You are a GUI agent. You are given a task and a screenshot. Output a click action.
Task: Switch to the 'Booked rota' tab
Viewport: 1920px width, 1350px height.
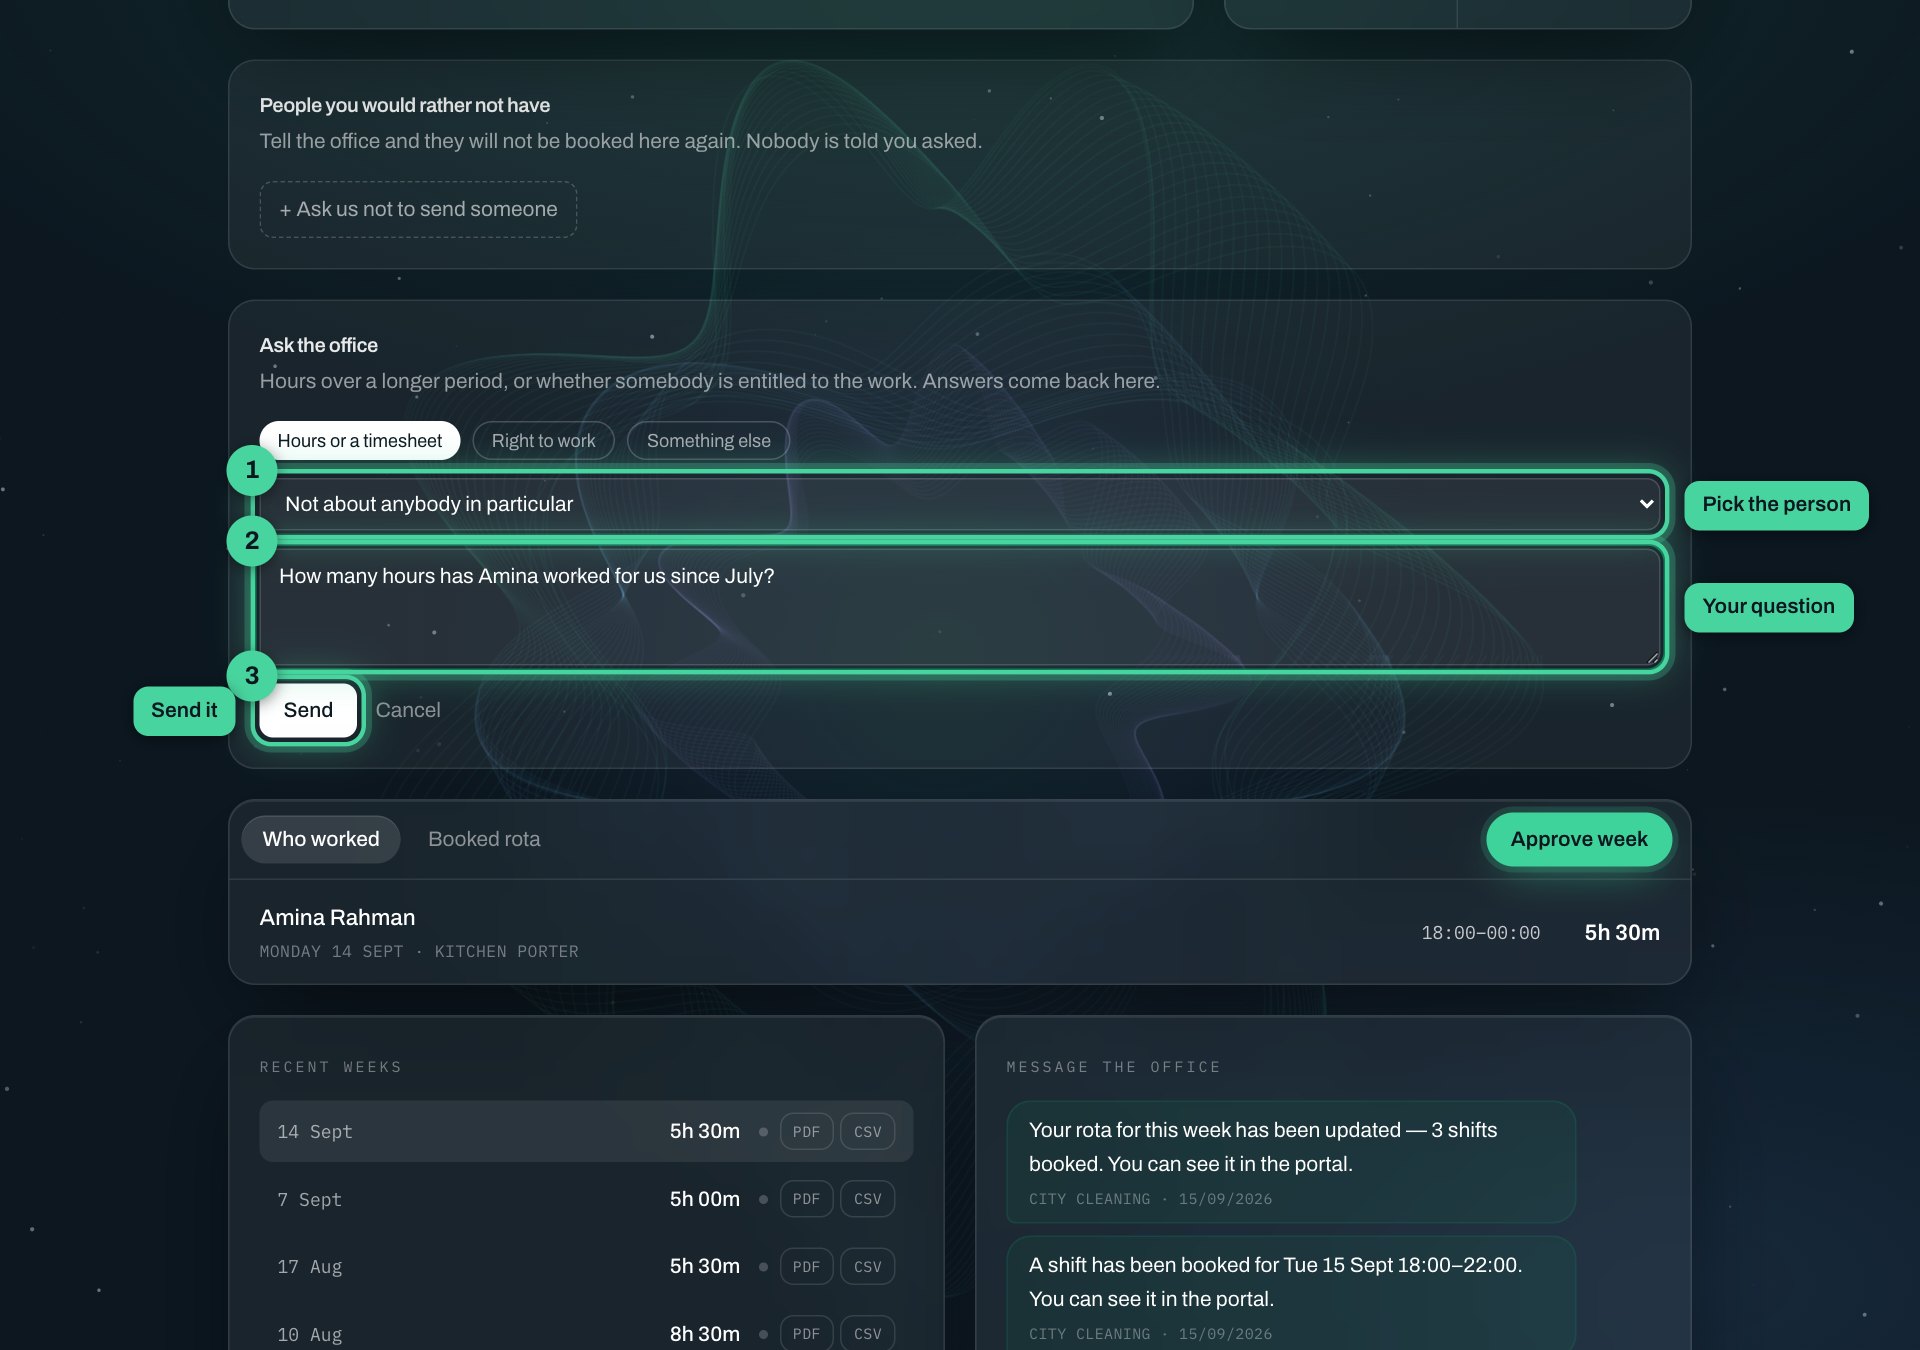pyautogui.click(x=484, y=839)
